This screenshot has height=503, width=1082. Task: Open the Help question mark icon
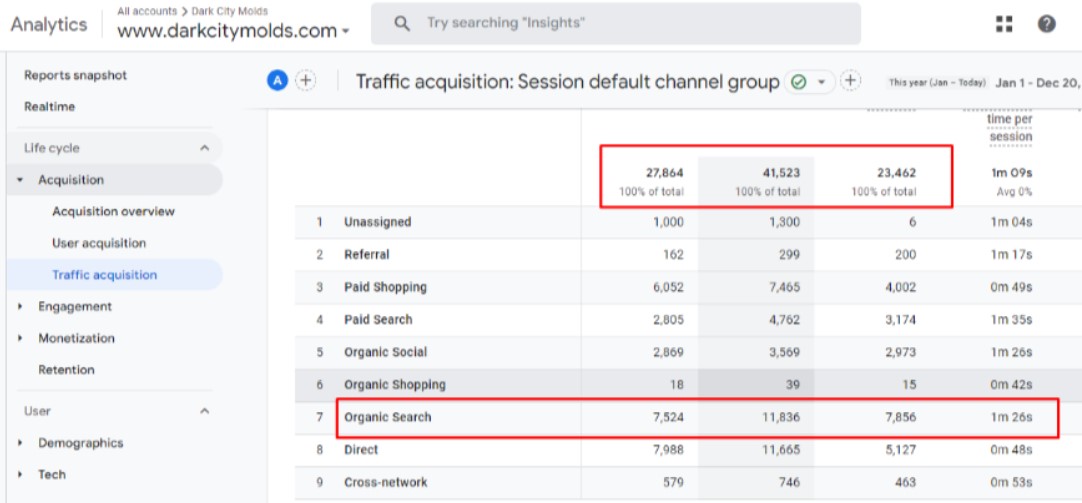tap(1046, 24)
